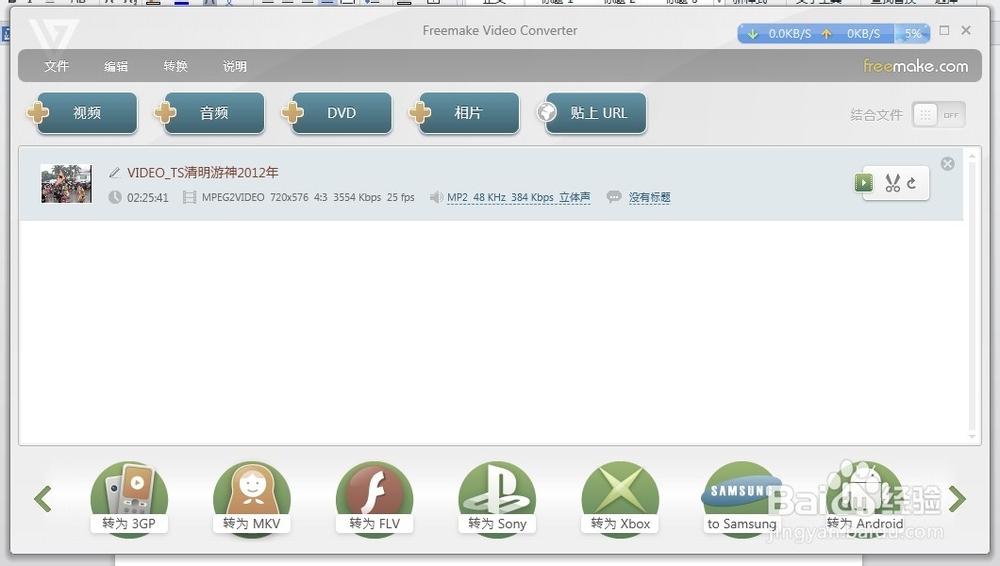Choose the to Samsung format
The width and height of the screenshot is (1000, 566).
tap(742, 499)
